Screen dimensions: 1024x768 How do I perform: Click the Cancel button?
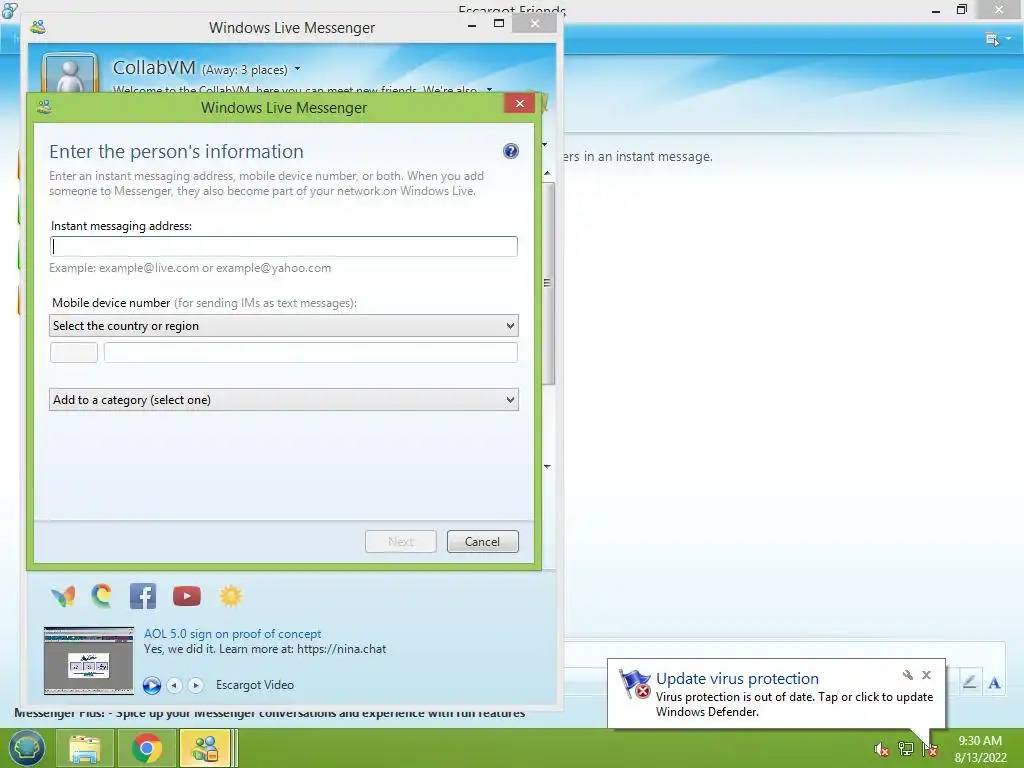point(483,541)
